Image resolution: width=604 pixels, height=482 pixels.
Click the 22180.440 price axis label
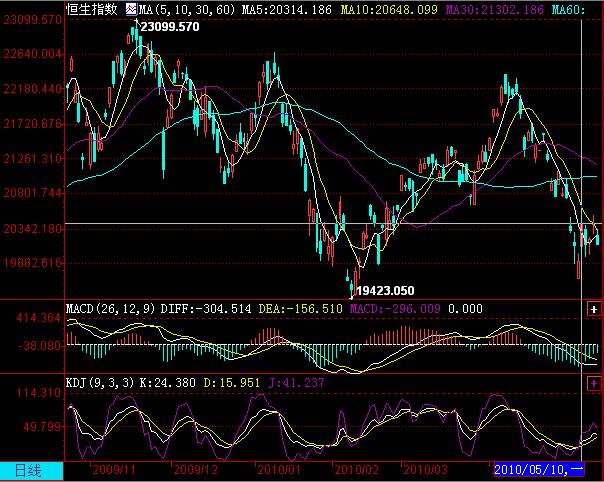(32, 89)
